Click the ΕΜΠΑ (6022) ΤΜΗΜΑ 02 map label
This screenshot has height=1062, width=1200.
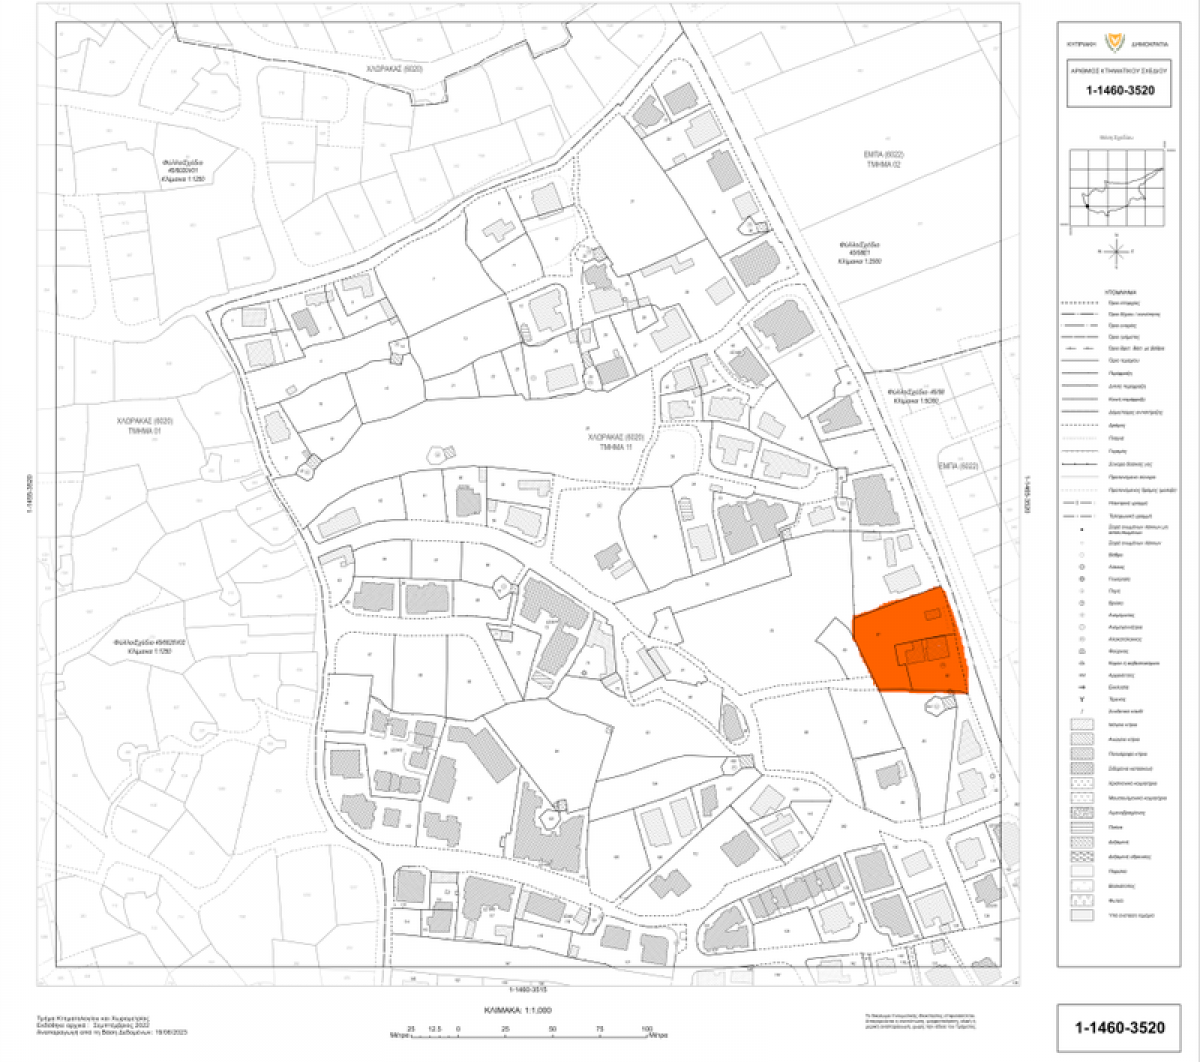click(x=857, y=161)
